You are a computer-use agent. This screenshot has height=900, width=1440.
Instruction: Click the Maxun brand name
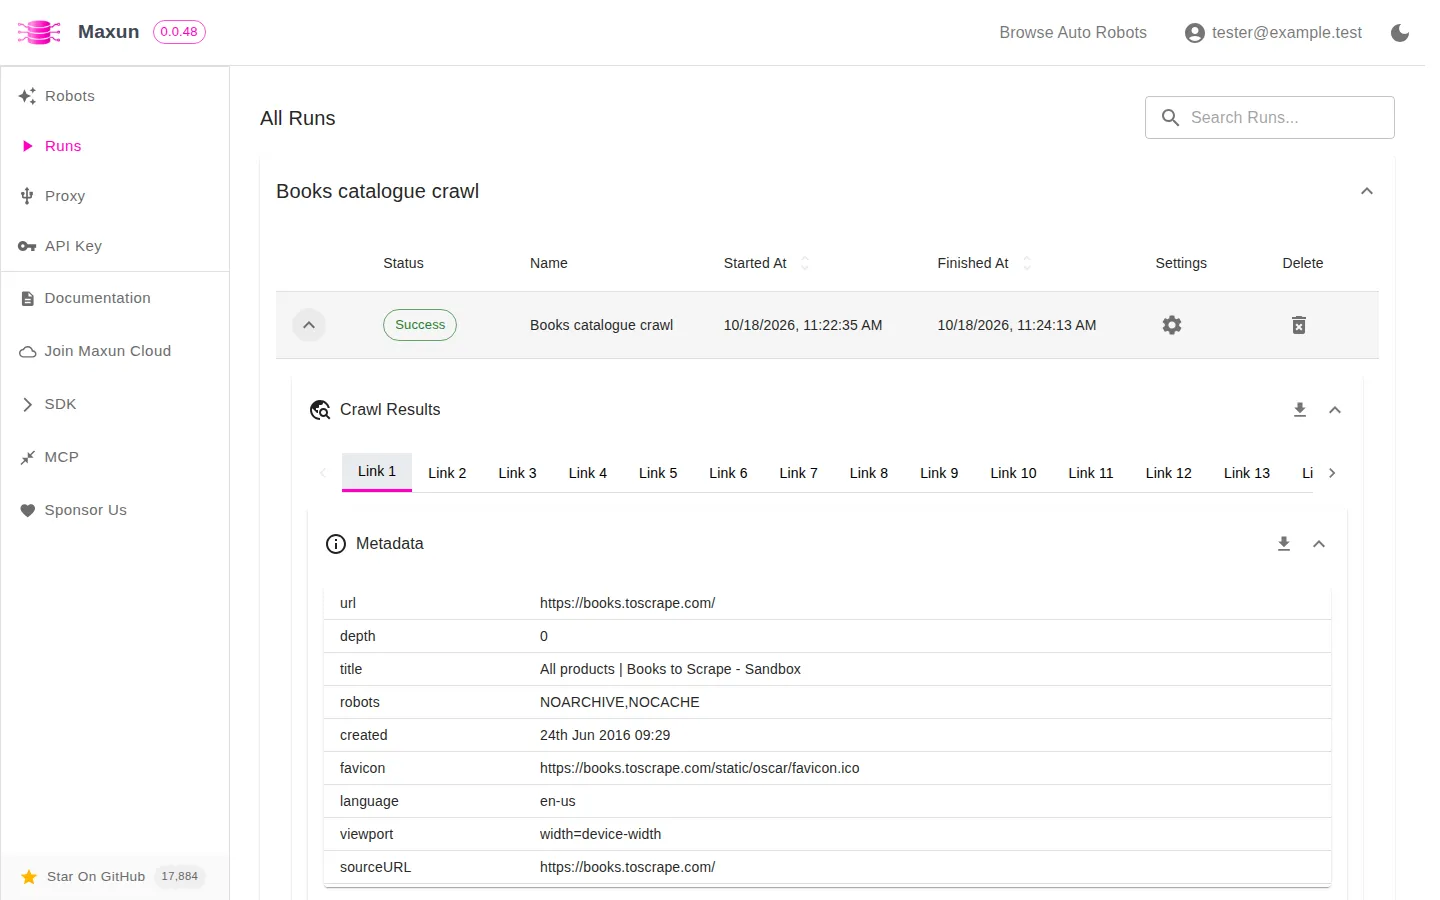(108, 32)
